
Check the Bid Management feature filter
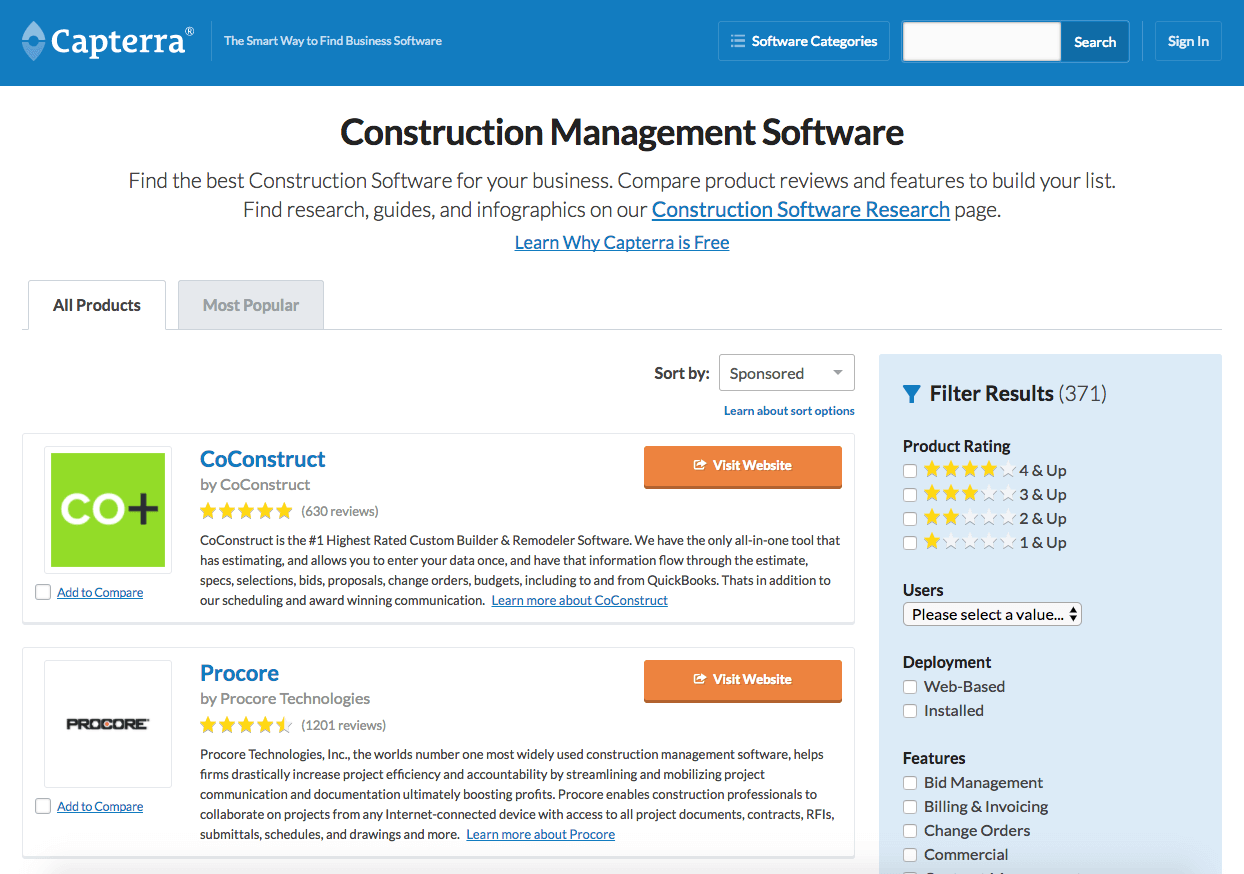click(910, 782)
